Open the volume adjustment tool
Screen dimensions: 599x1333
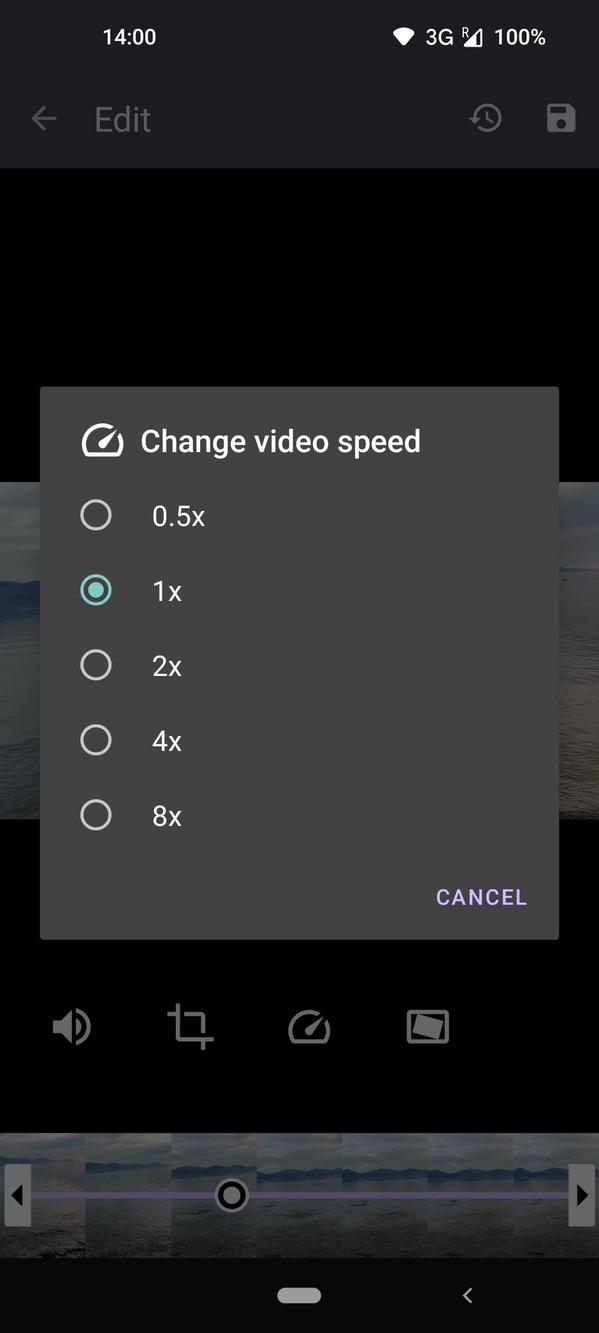(71, 1025)
